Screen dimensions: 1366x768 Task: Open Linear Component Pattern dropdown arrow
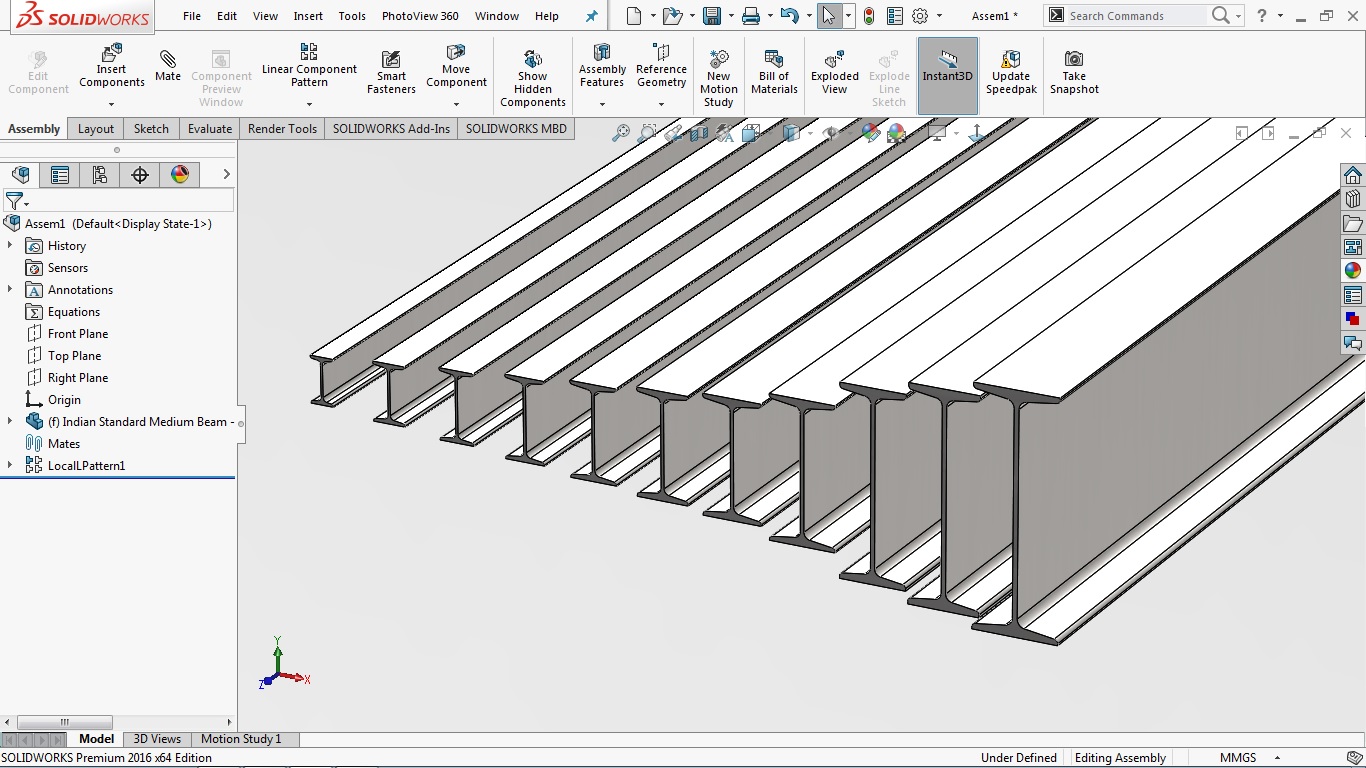tap(309, 104)
